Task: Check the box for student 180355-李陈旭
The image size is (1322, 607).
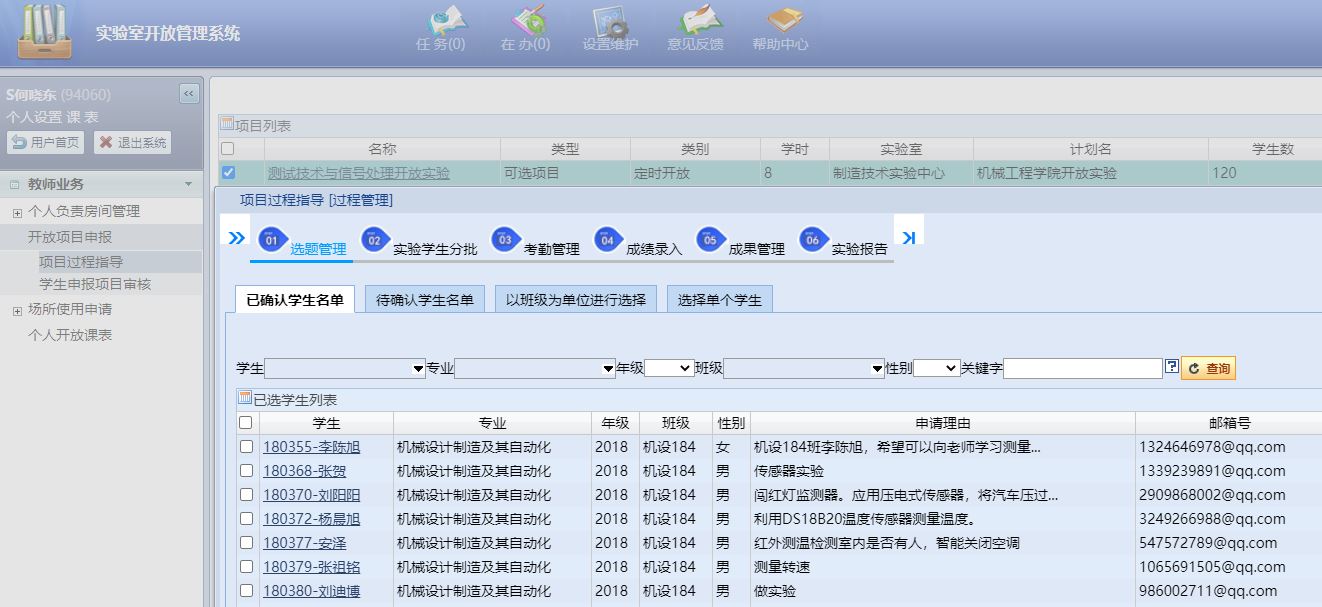Action: (x=246, y=447)
